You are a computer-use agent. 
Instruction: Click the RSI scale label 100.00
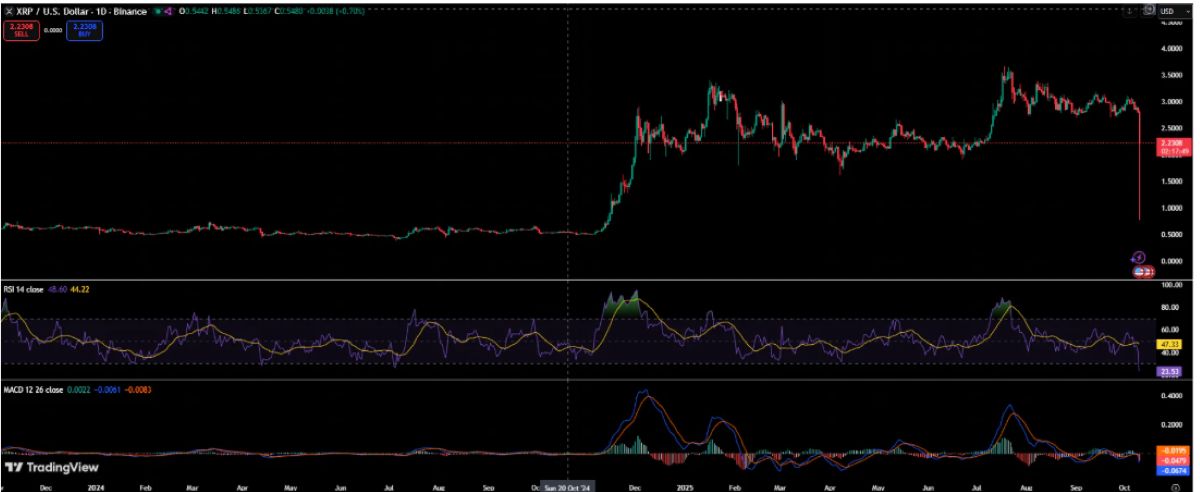1171,285
